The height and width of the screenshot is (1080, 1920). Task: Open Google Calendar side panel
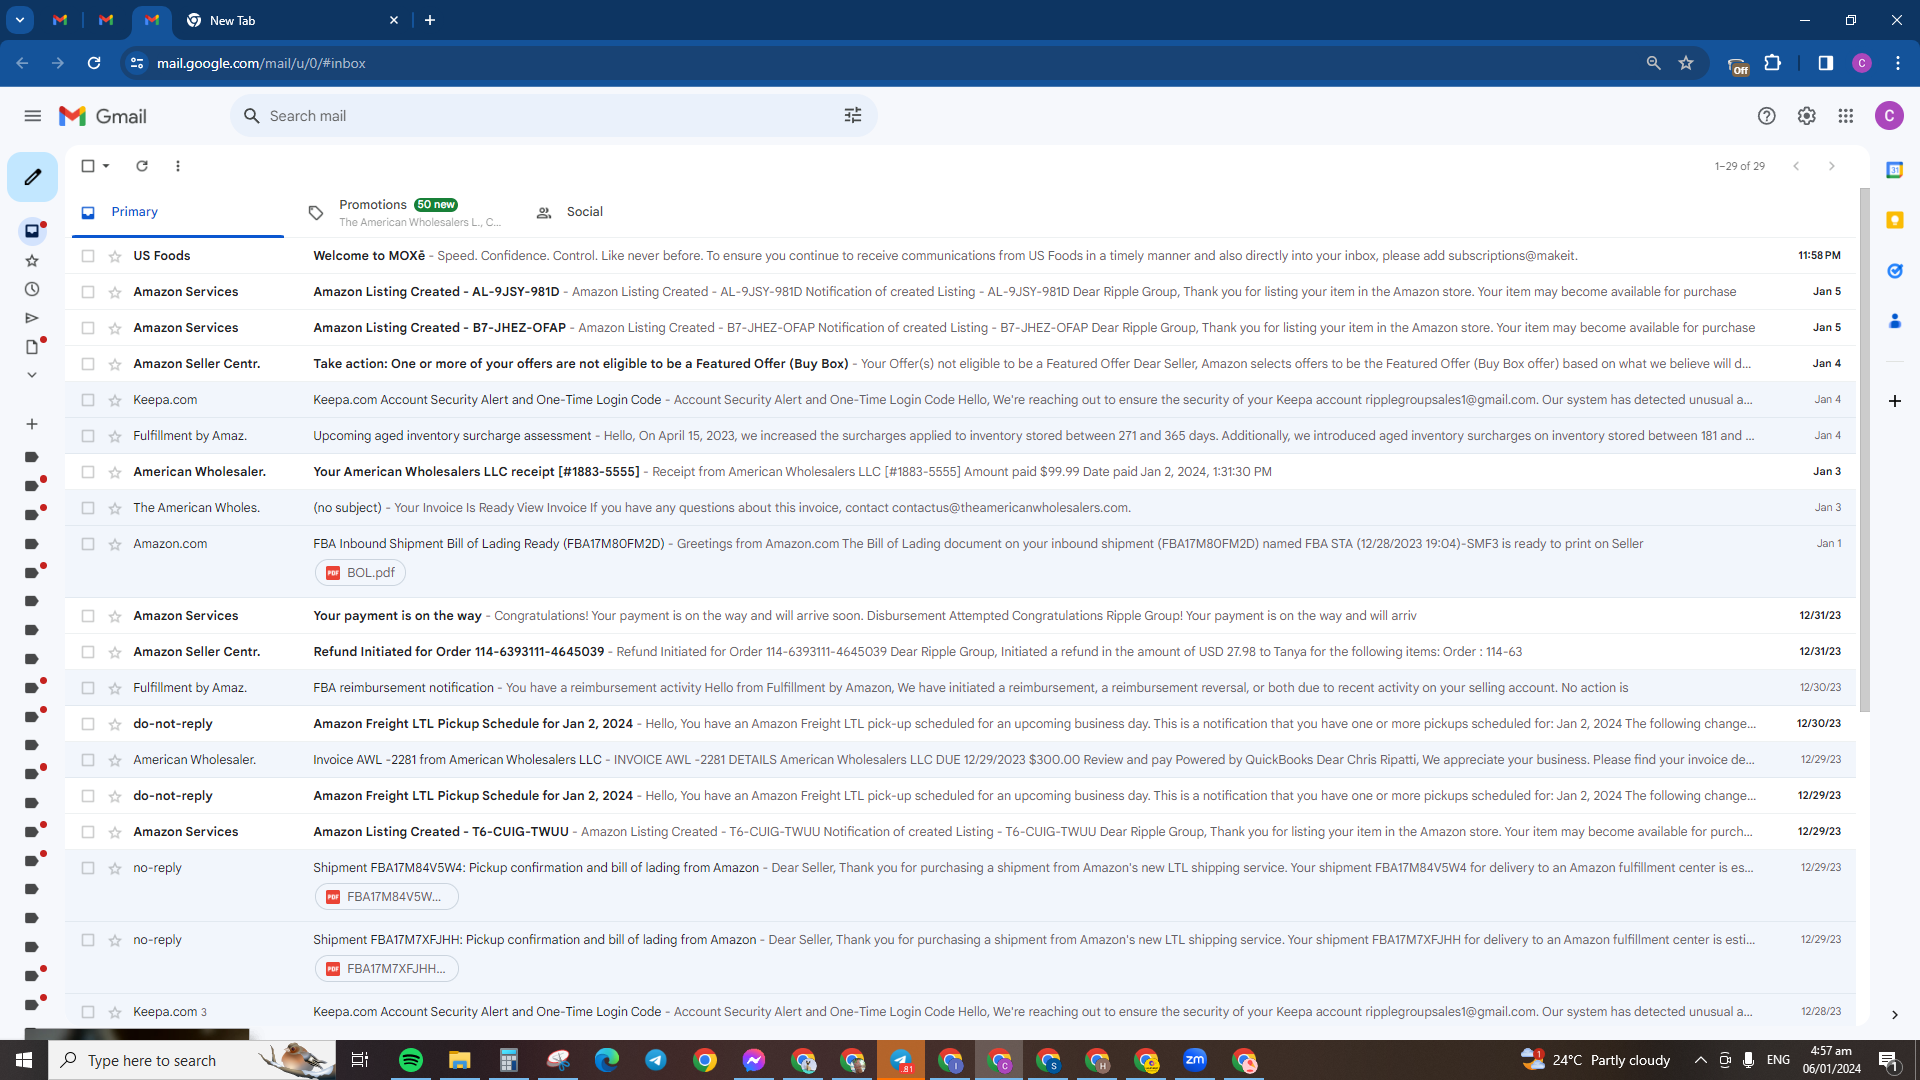click(1894, 170)
